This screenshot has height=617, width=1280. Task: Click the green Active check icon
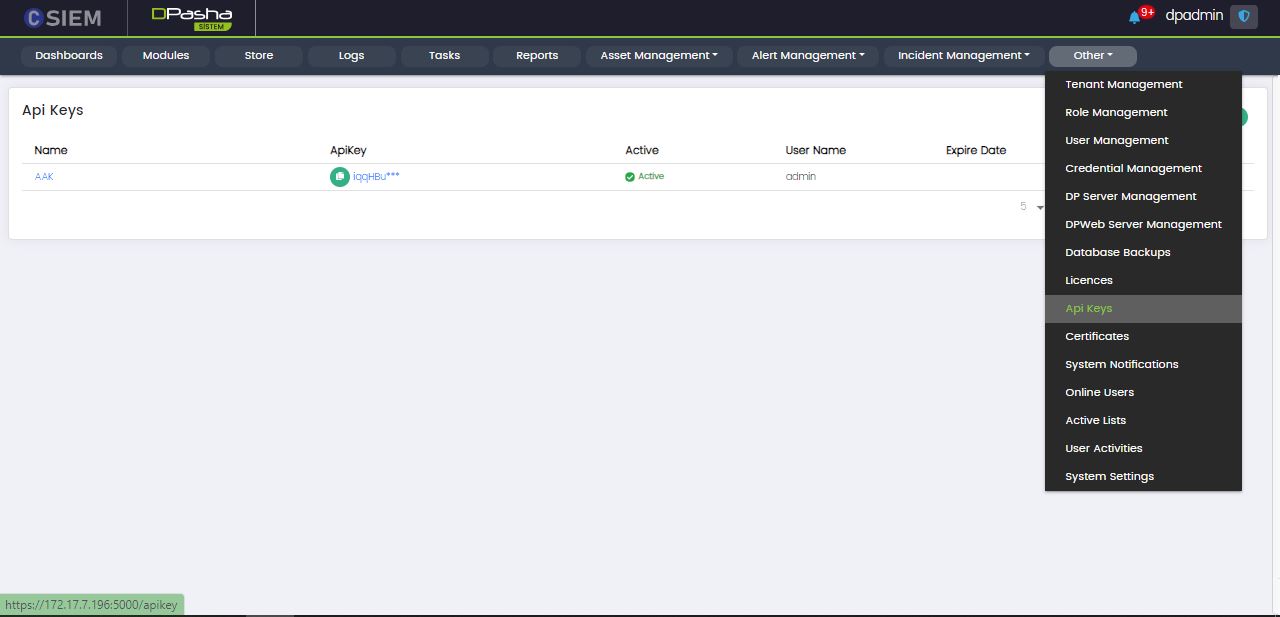pyautogui.click(x=630, y=177)
